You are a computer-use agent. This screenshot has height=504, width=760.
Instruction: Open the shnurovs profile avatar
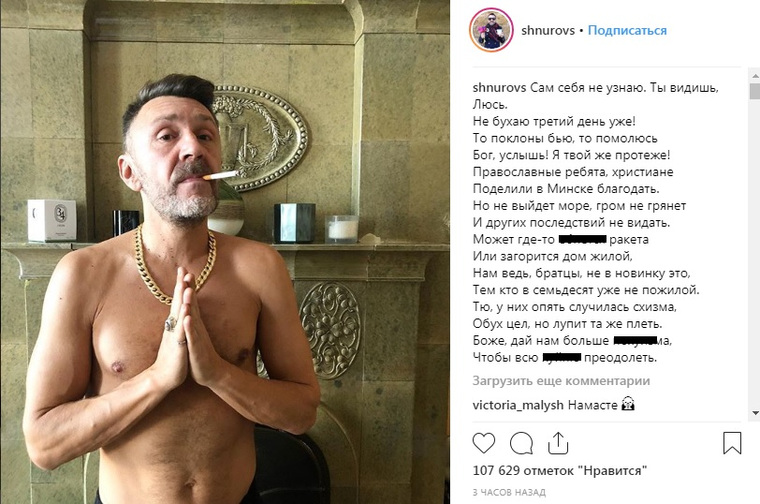click(x=491, y=30)
